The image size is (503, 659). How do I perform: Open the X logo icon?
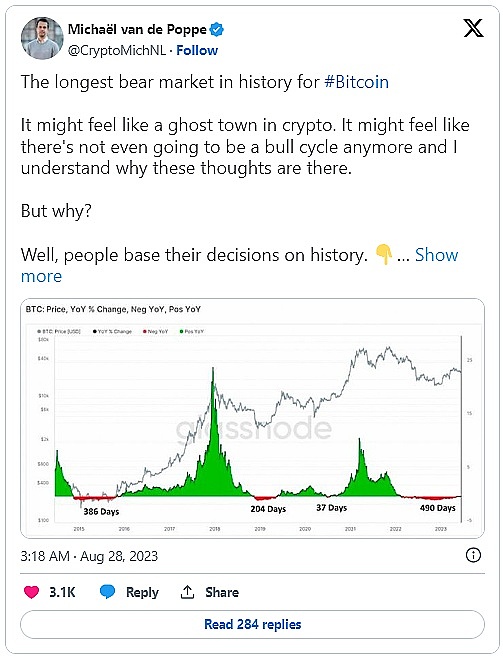click(x=473, y=29)
